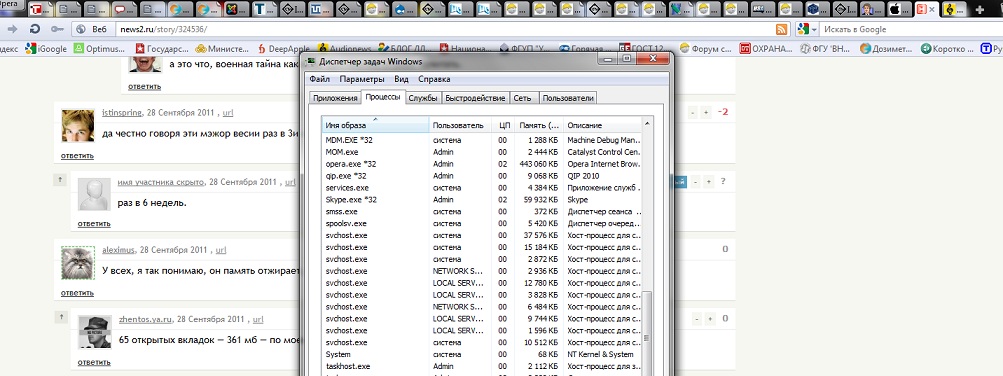The height and width of the screenshot is (376, 1003).
Task: Switch to the Службы tab
Action: [x=423, y=98]
